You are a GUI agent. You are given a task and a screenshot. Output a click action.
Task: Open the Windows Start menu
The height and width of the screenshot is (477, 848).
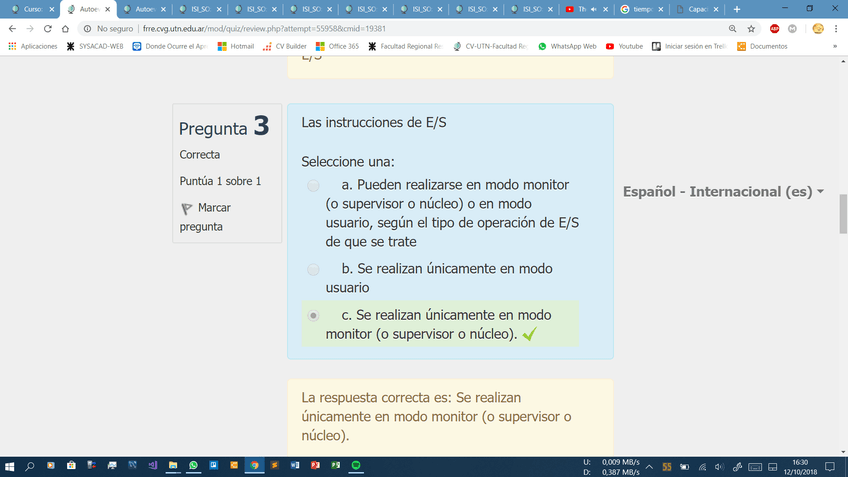9,465
